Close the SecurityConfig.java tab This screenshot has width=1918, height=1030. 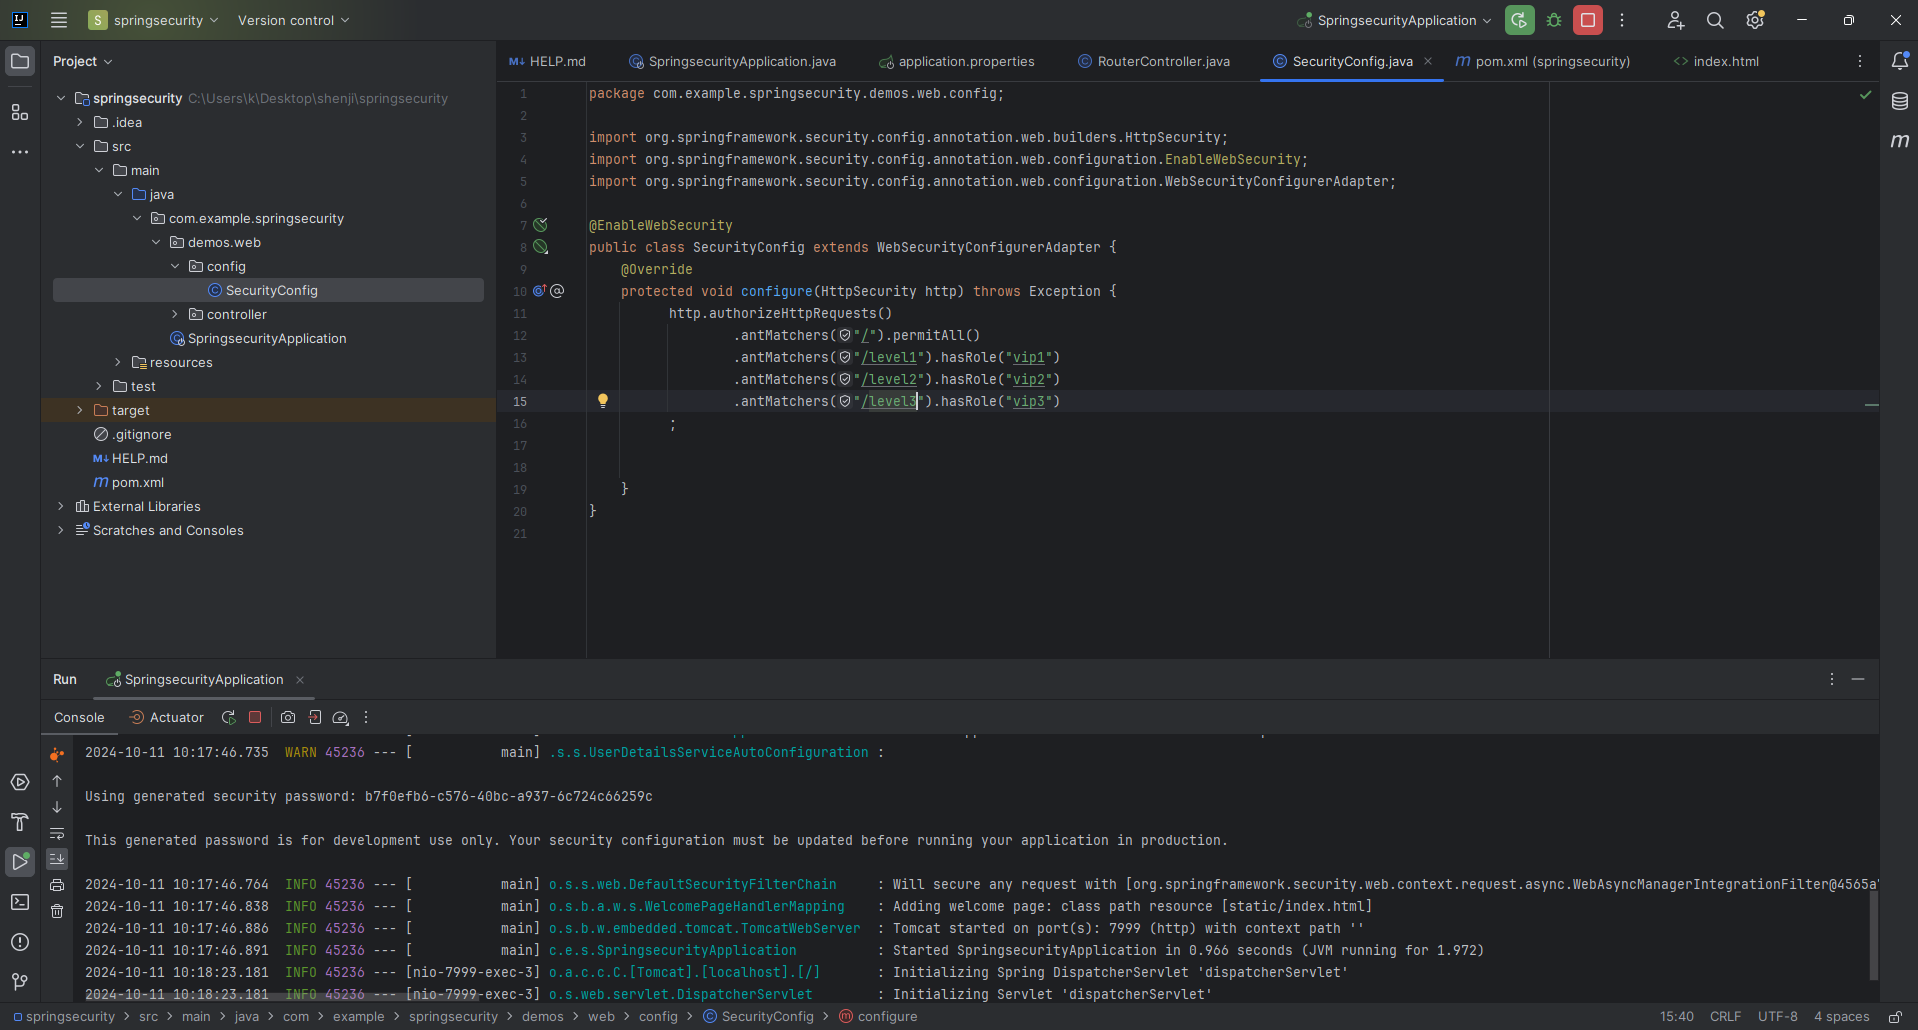1428,61
